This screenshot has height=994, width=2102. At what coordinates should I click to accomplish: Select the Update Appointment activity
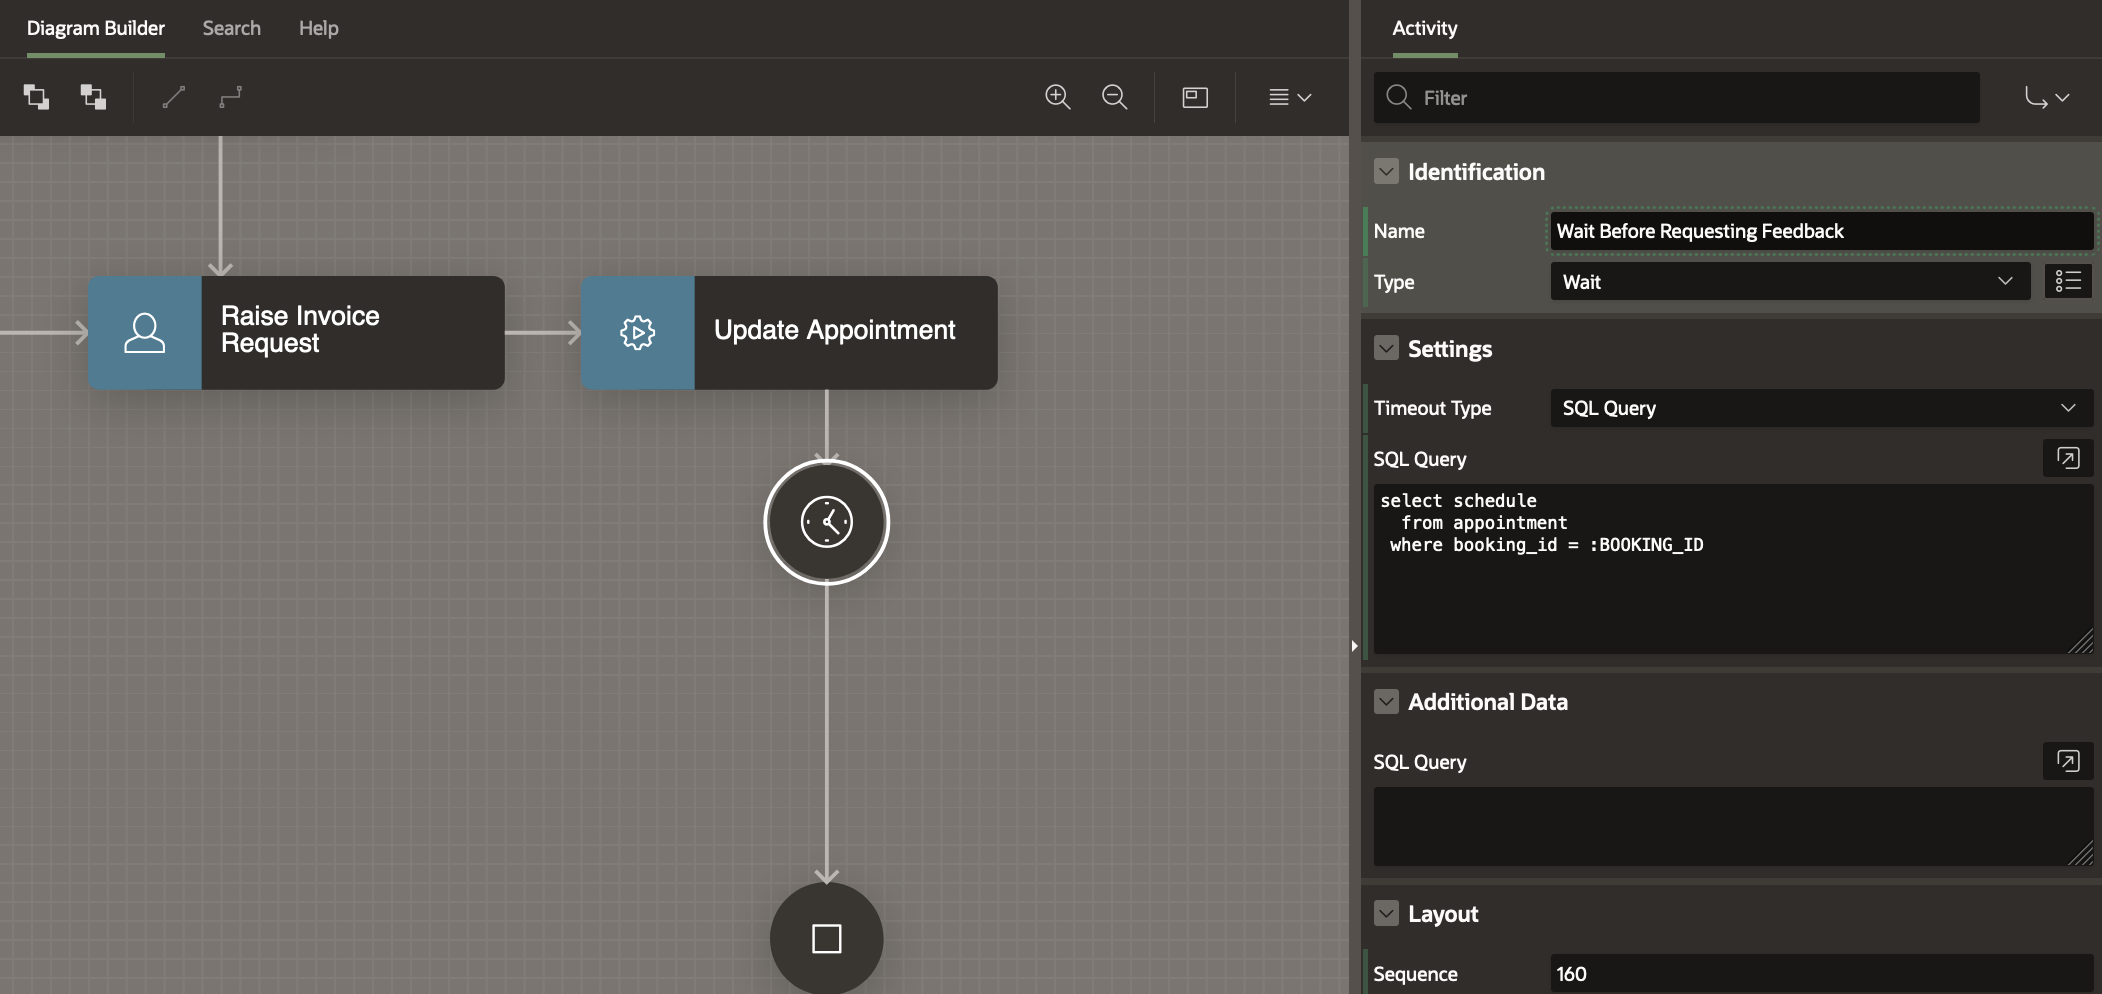789,333
